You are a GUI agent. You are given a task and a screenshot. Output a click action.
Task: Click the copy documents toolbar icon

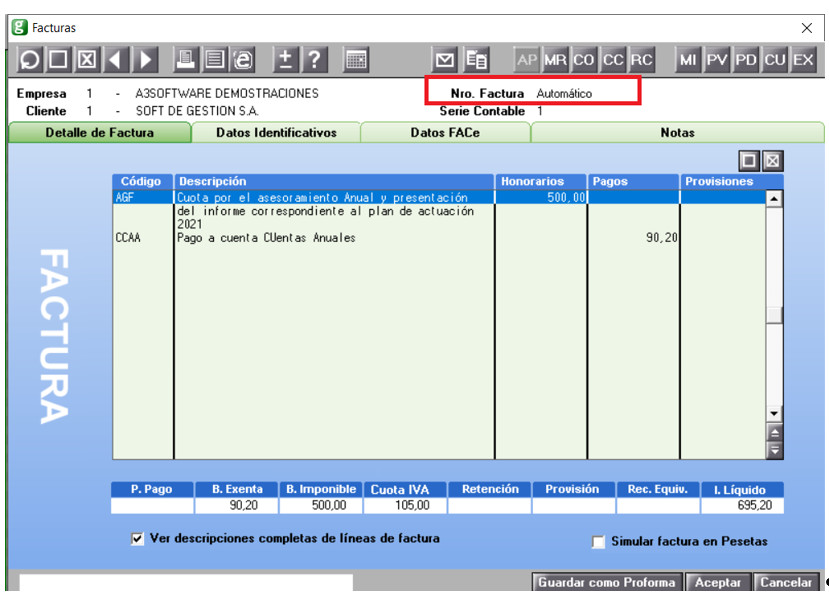point(476,60)
